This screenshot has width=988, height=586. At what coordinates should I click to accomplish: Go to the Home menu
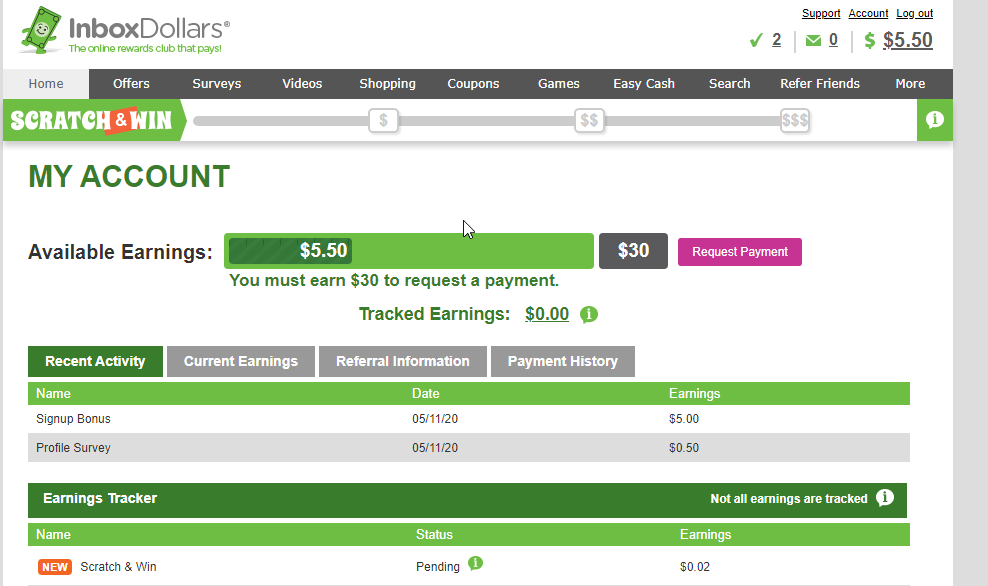point(46,84)
